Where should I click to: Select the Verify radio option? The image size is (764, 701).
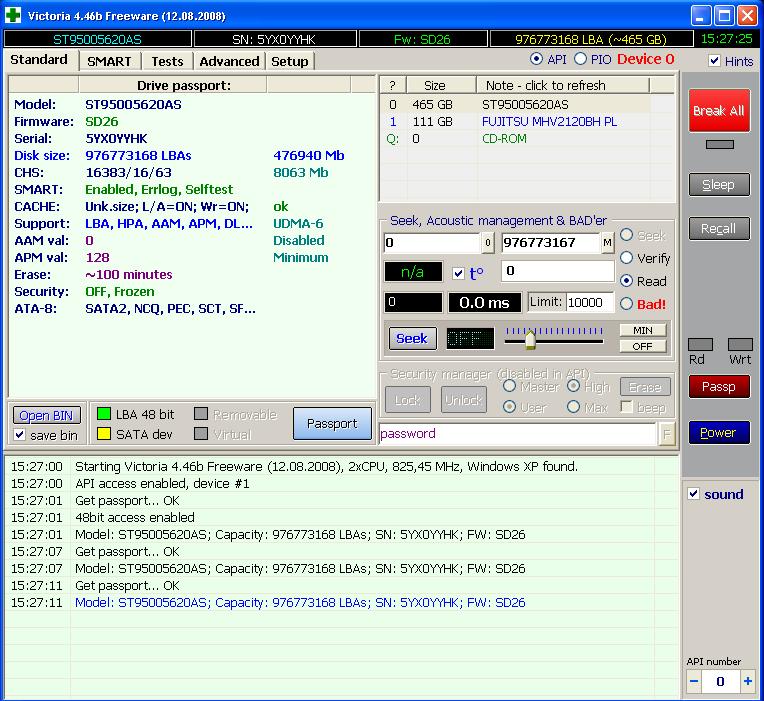pyautogui.click(x=627, y=258)
